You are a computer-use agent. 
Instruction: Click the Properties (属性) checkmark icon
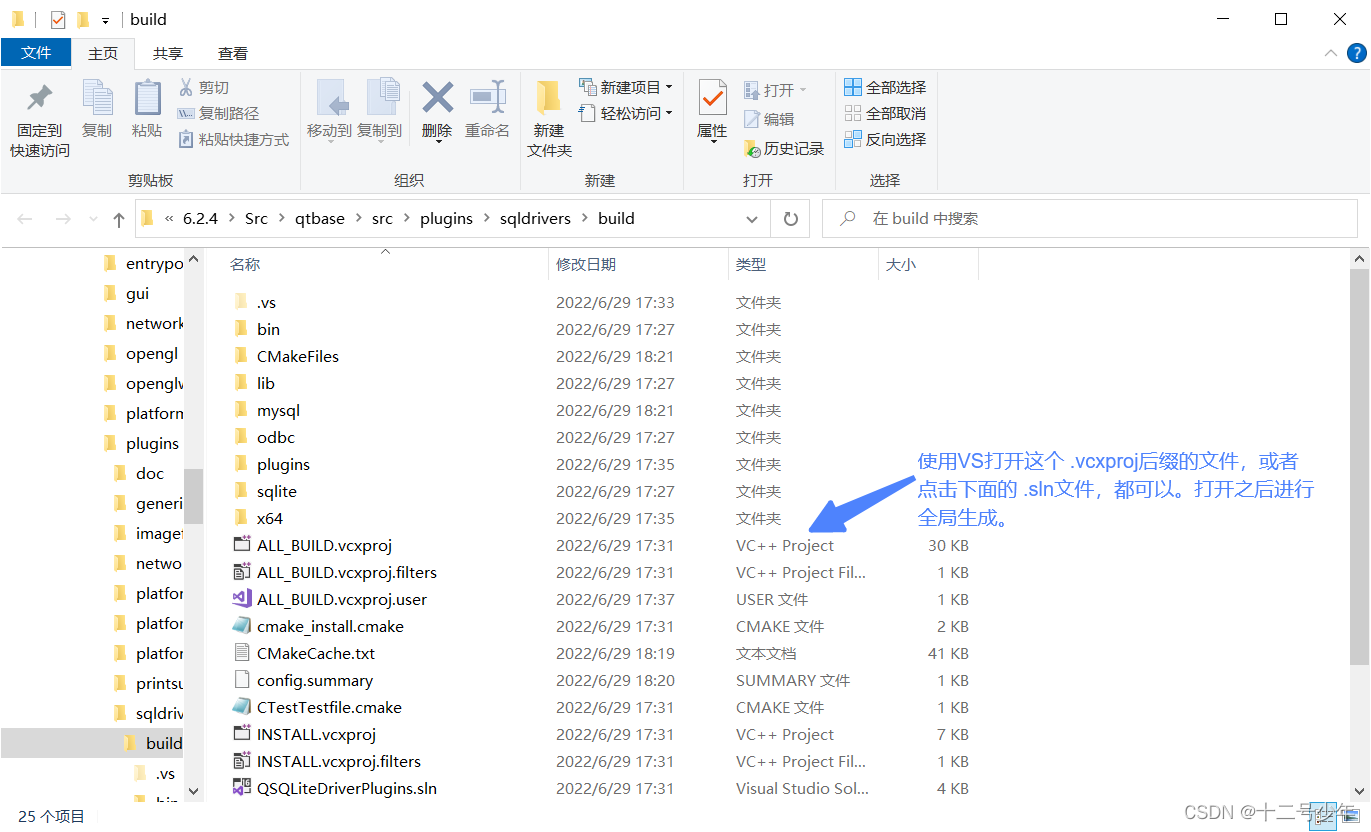pyautogui.click(x=712, y=98)
